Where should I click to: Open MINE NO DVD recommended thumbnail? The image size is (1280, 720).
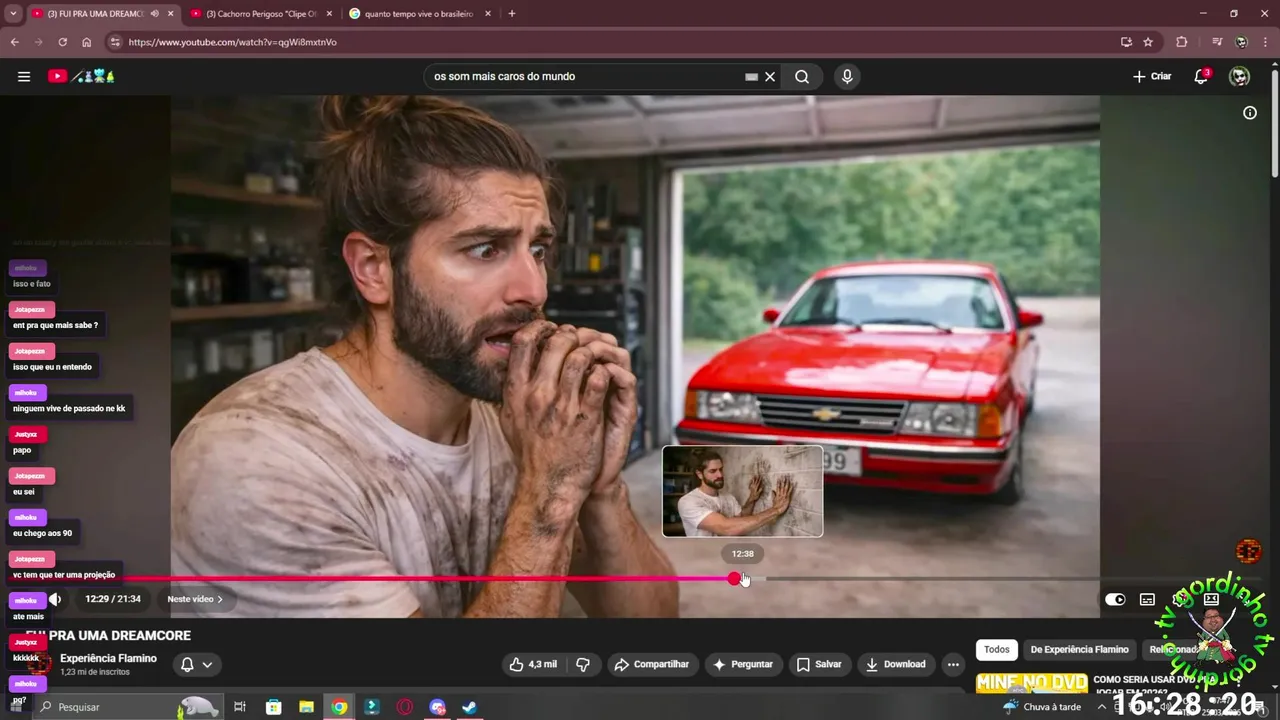(1031, 683)
